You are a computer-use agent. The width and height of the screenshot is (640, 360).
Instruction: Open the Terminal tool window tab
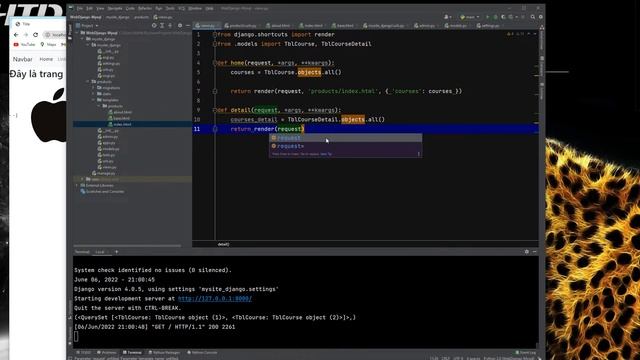pos(133,352)
